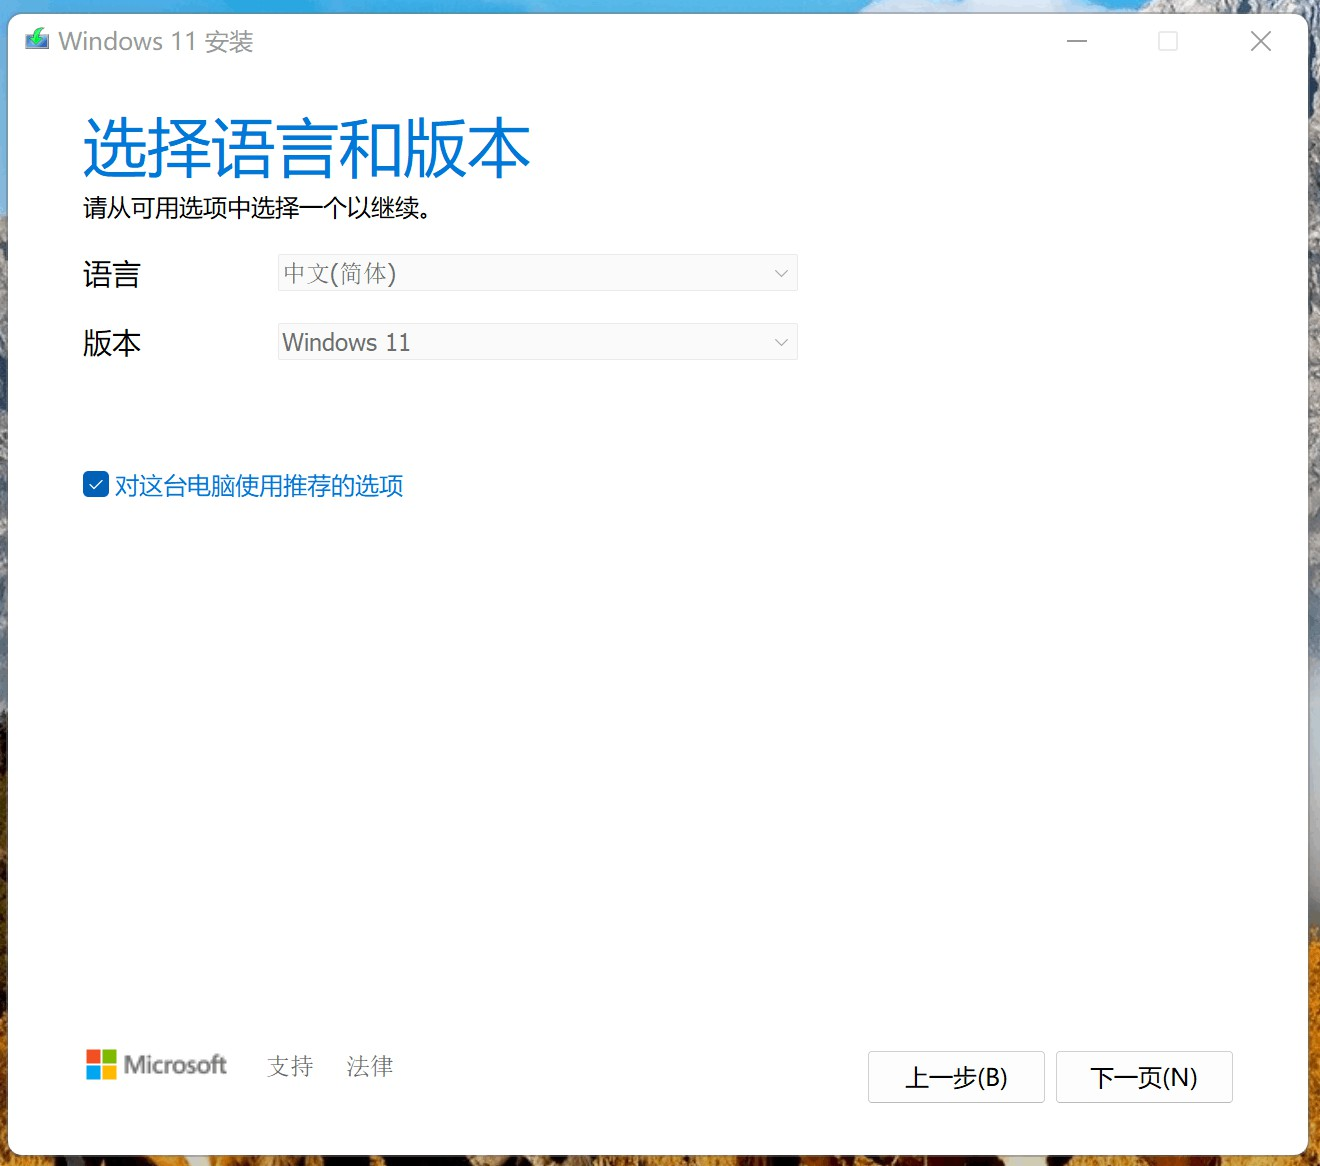Click the 对这台电脑使用推荐的选项 label text
This screenshot has width=1320, height=1166.
coord(259,486)
